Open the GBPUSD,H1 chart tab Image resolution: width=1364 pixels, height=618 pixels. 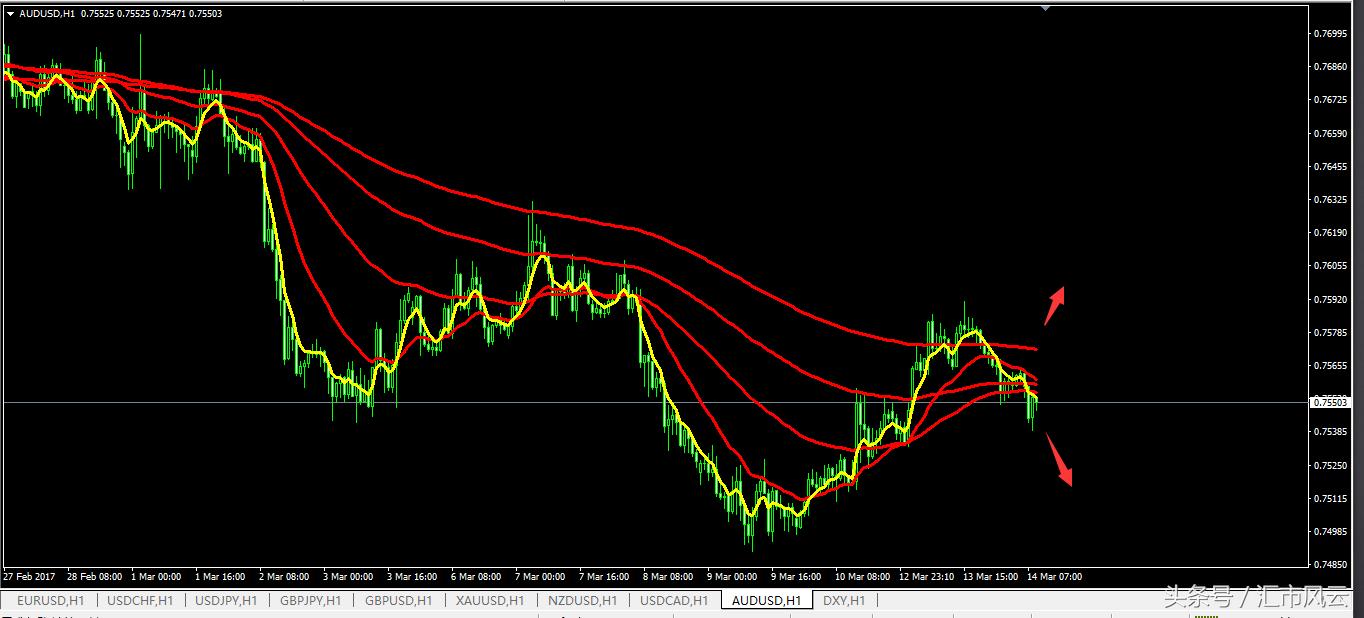(x=398, y=600)
